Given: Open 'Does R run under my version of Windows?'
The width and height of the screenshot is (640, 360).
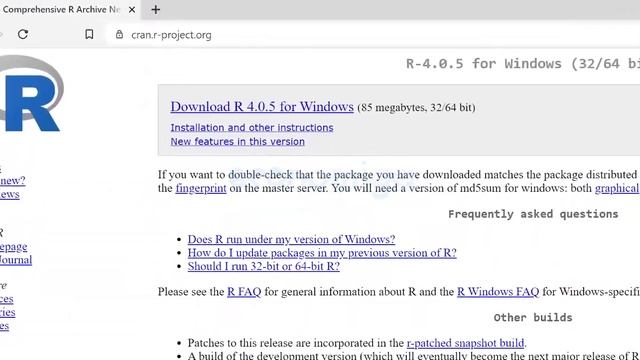Looking at the screenshot, I should point(291,239).
